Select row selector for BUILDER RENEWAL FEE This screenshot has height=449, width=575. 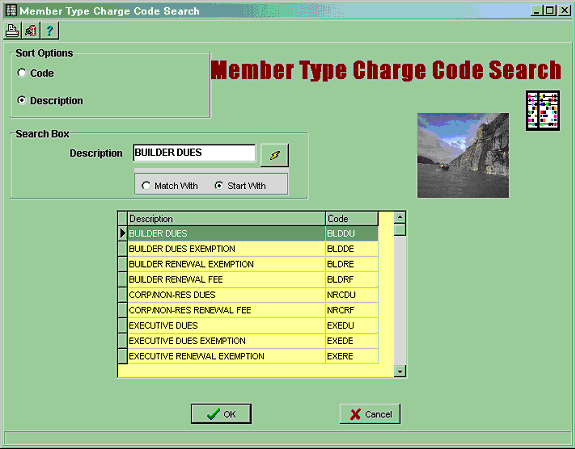click(122, 280)
